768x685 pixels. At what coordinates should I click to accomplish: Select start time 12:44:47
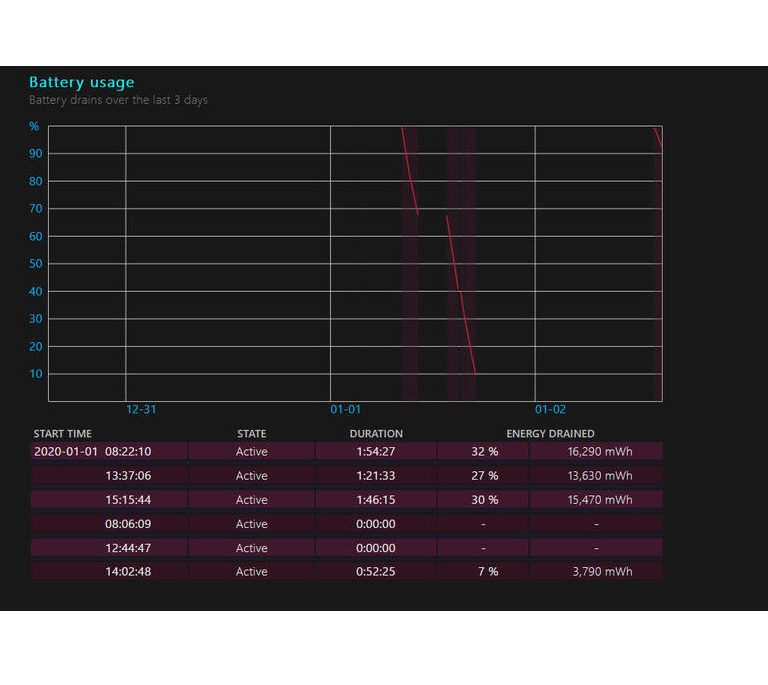pos(128,548)
